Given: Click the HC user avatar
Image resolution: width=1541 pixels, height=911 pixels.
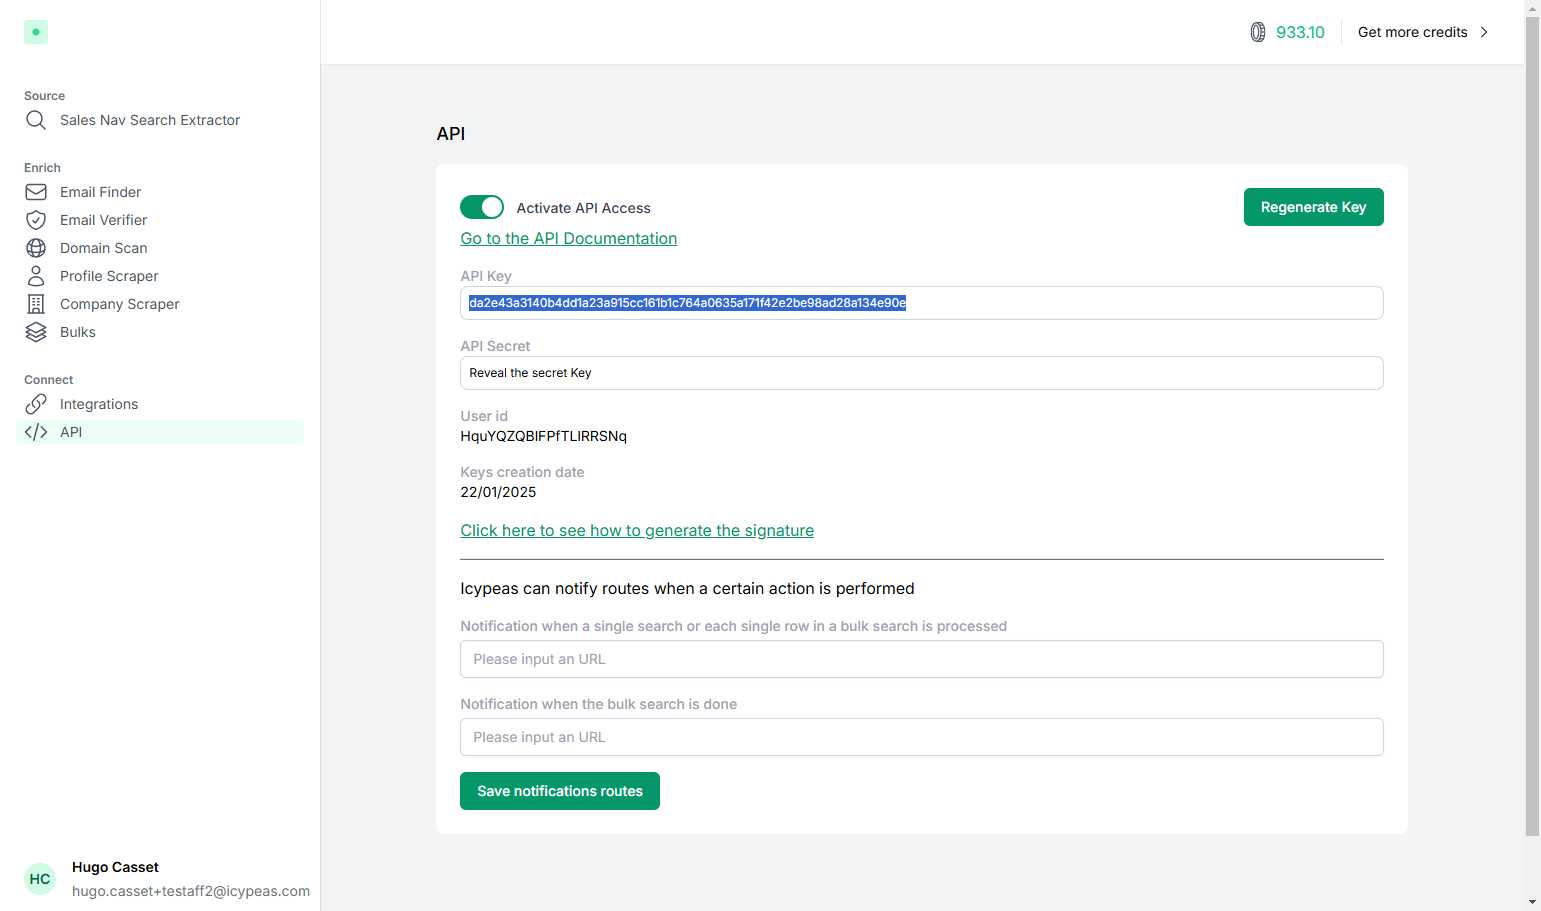Looking at the screenshot, I should coord(40,879).
